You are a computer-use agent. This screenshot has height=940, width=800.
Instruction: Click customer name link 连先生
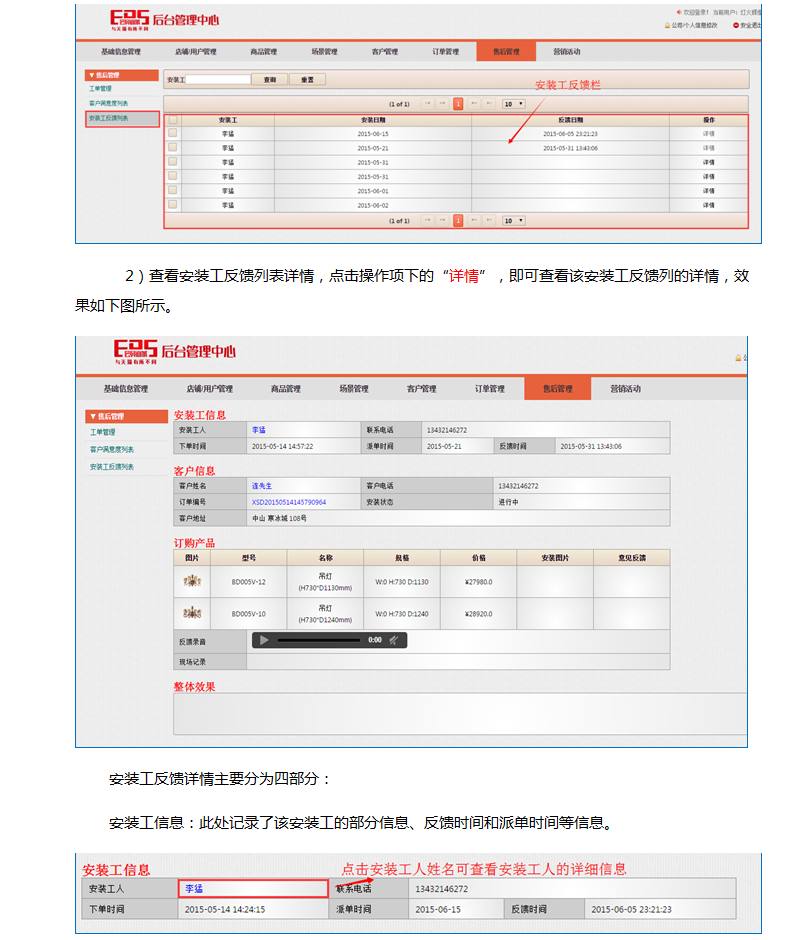click(261, 486)
